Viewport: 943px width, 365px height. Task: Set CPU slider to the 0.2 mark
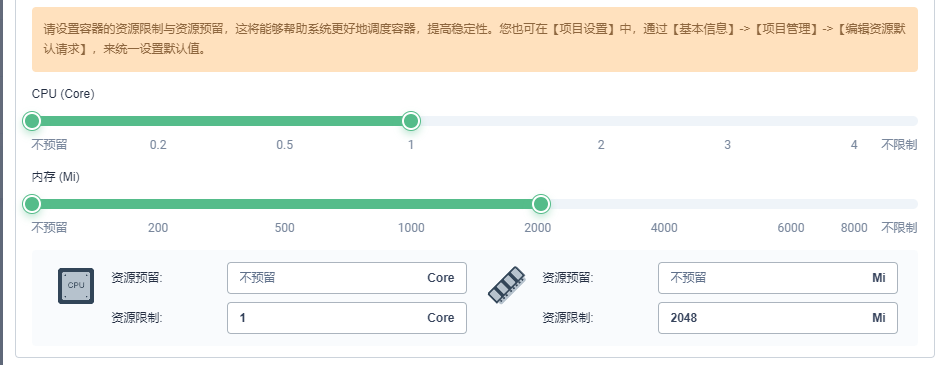point(158,121)
